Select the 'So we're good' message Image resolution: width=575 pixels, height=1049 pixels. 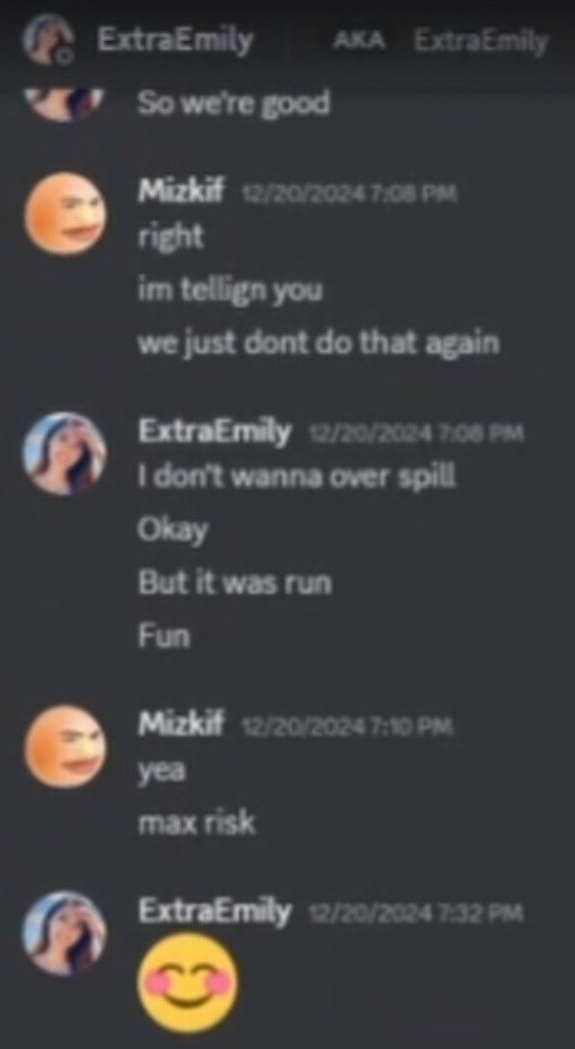coord(234,104)
